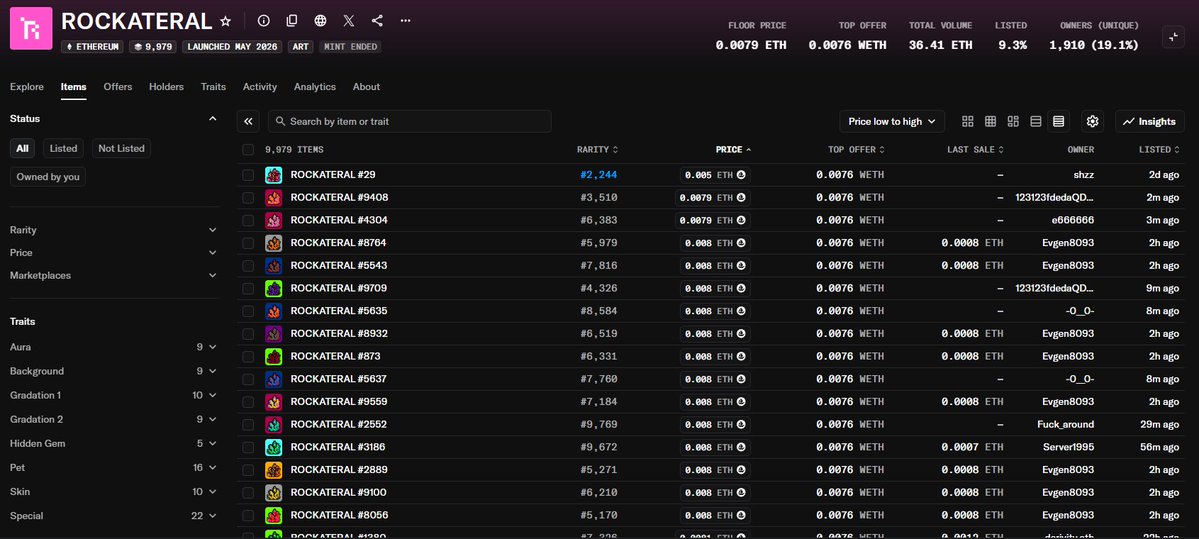Open ROCKATERAL #4304 thumbnail image
The height and width of the screenshot is (539, 1199).
coord(274,220)
